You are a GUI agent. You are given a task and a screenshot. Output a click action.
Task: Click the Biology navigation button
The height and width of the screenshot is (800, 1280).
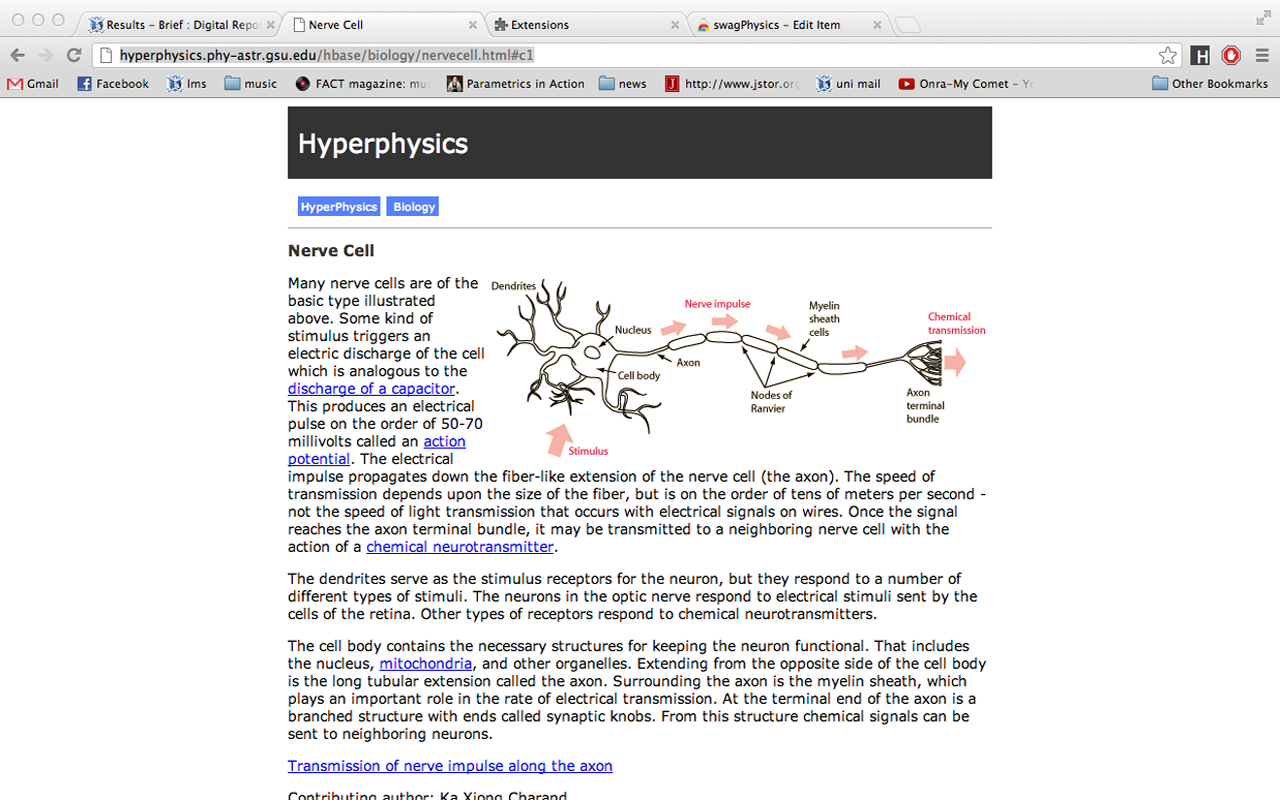pyautogui.click(x=413, y=207)
